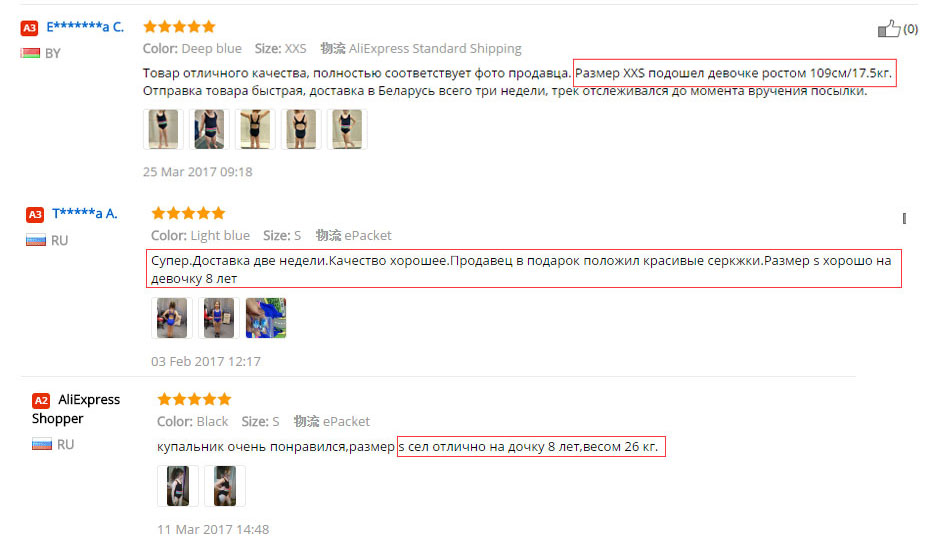Image resolution: width=930 pixels, height=546 pixels.
Task: Open fifth photo in Deep blue review
Action: [347, 129]
